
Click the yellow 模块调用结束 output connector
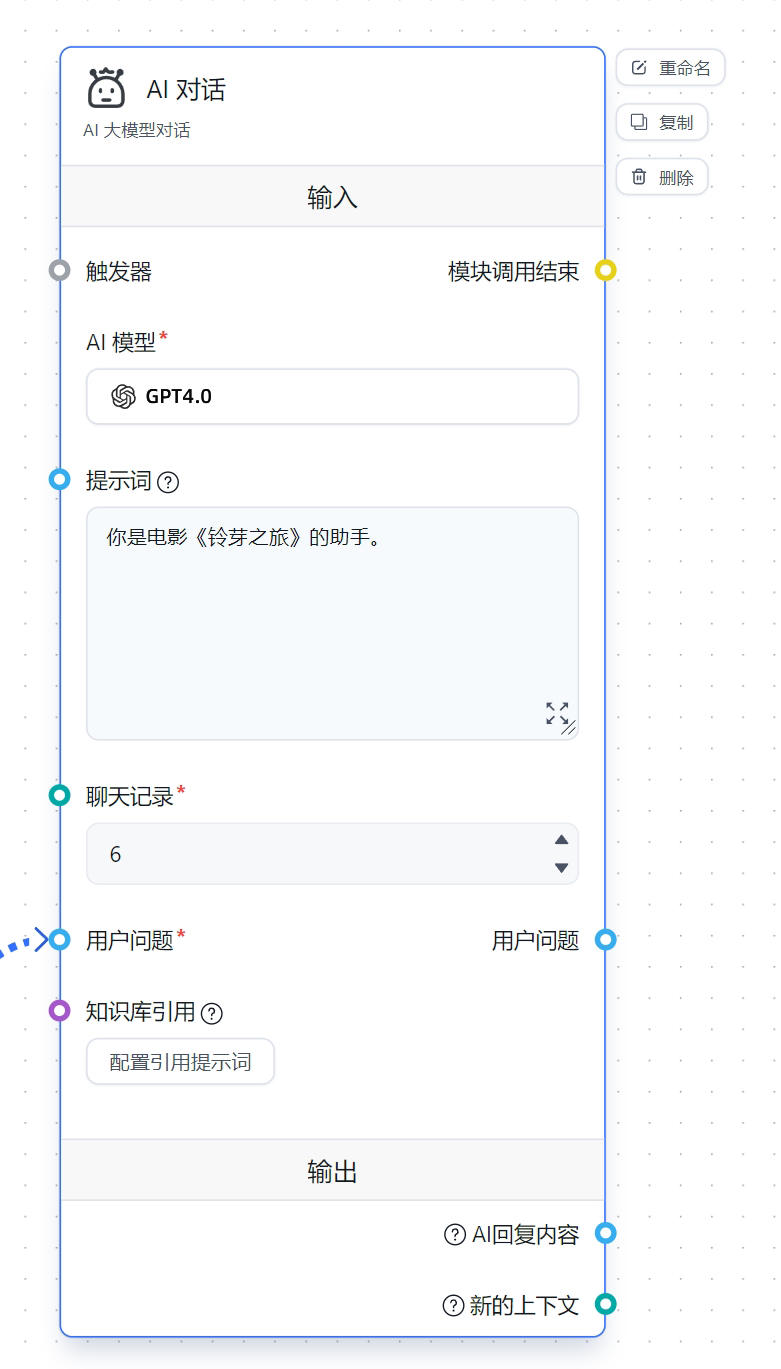click(606, 270)
